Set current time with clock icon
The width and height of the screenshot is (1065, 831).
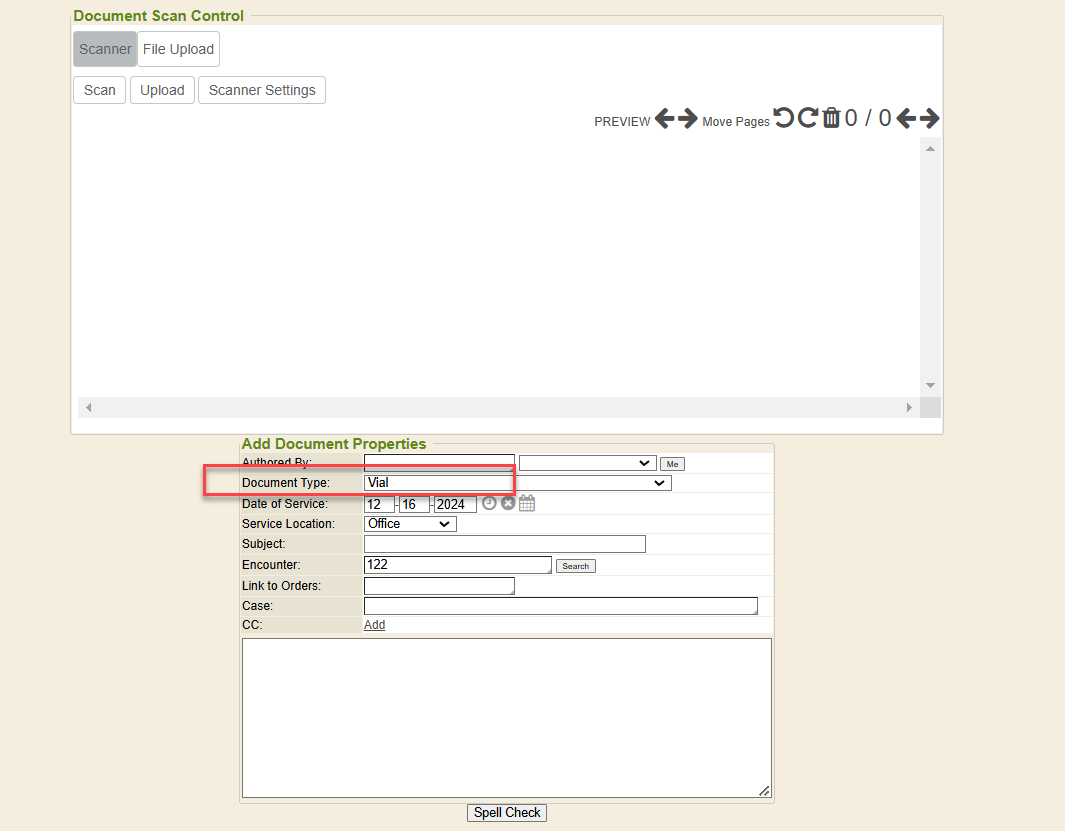coord(489,503)
